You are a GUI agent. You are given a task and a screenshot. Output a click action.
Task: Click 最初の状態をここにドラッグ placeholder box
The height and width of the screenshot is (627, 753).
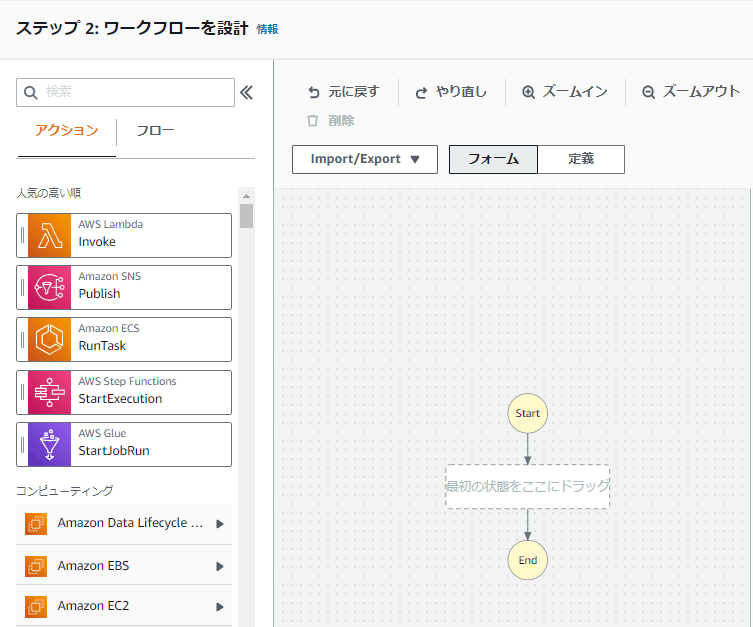[527, 486]
